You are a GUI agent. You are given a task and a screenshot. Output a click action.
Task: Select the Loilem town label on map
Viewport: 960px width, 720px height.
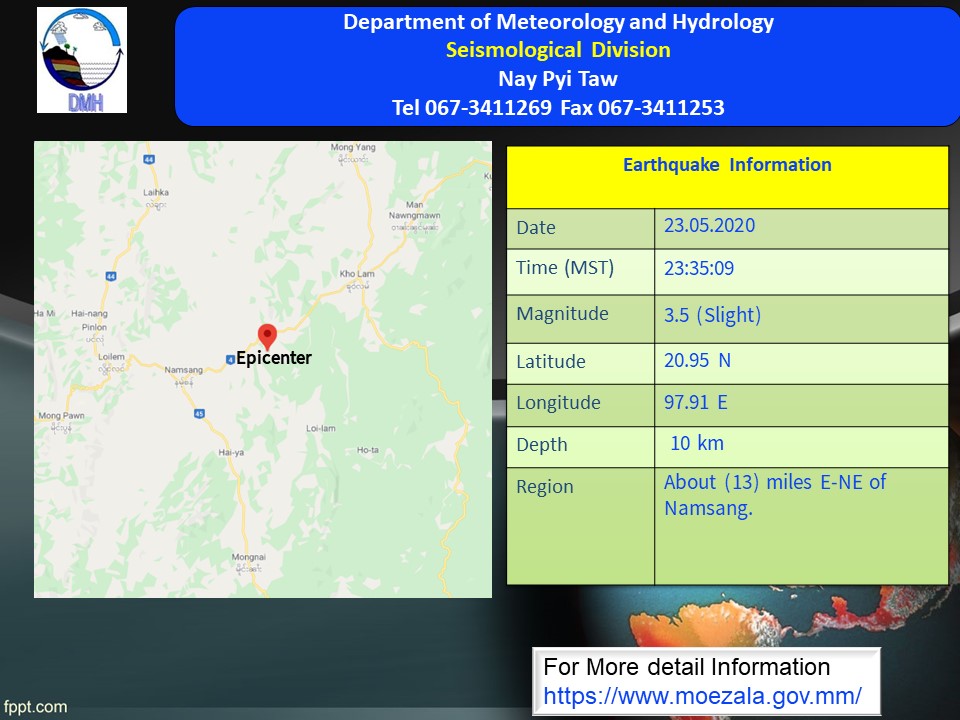point(110,357)
